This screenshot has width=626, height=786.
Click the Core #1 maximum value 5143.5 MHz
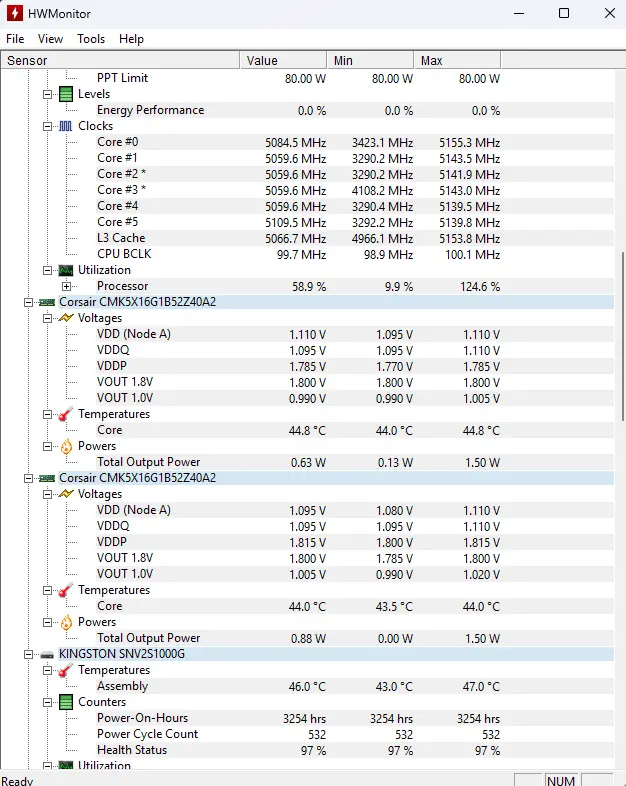[470, 158]
